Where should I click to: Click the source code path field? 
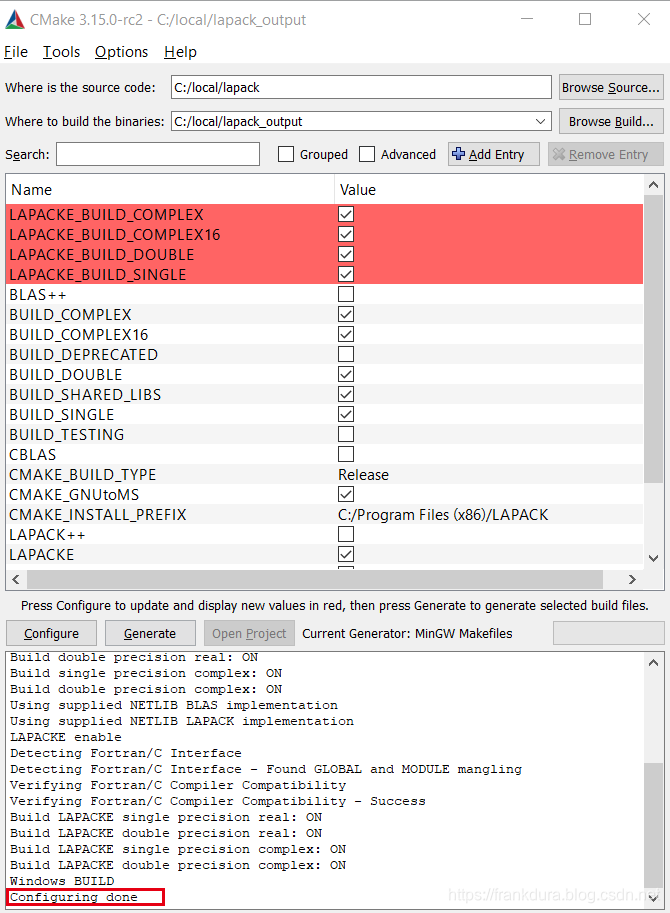[361, 87]
